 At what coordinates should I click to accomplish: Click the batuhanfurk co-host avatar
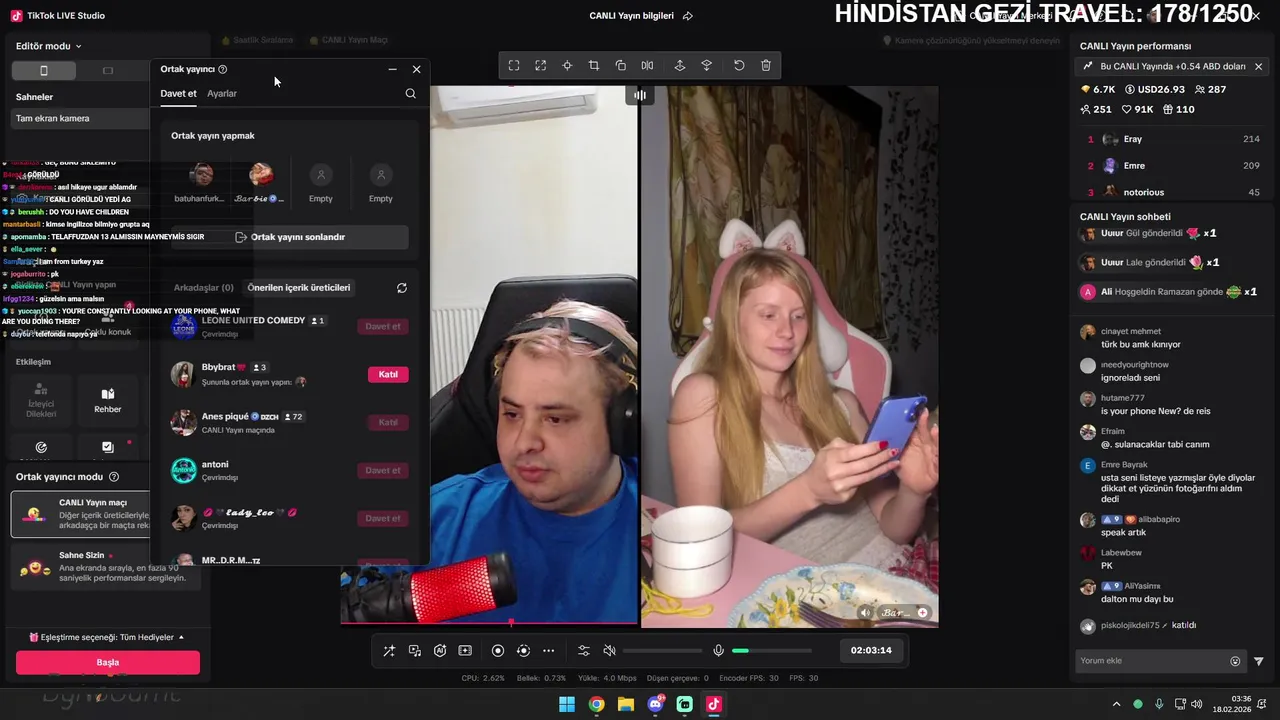[201, 176]
